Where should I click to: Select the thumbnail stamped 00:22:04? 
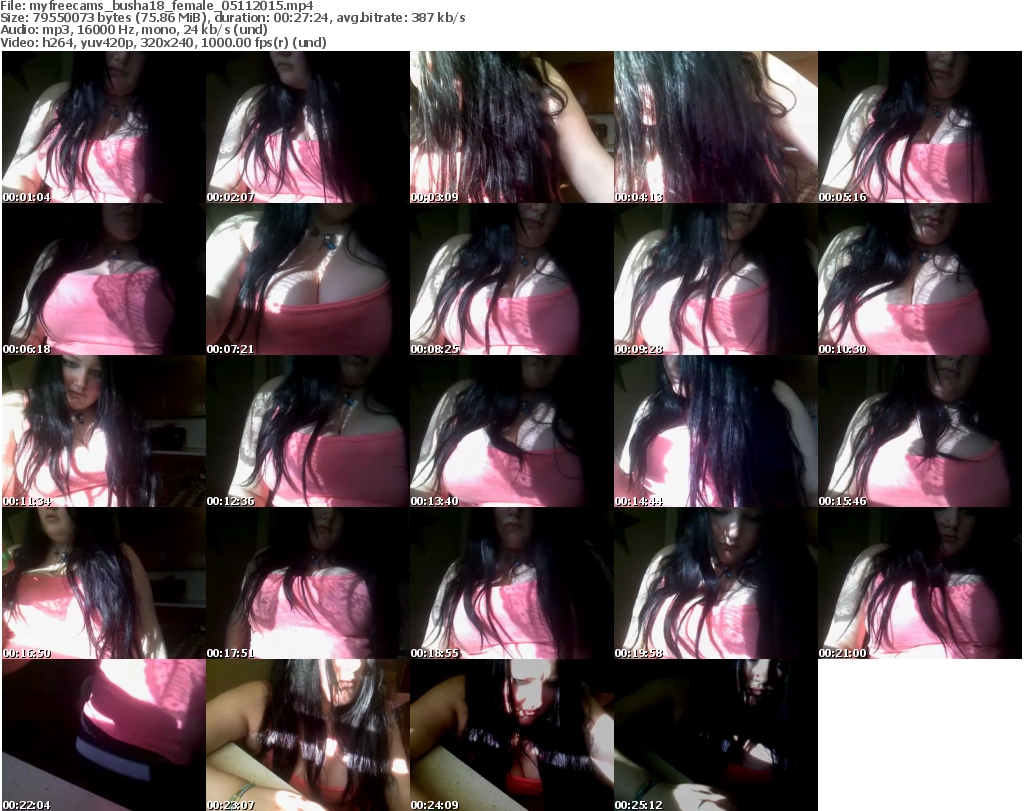(x=104, y=735)
